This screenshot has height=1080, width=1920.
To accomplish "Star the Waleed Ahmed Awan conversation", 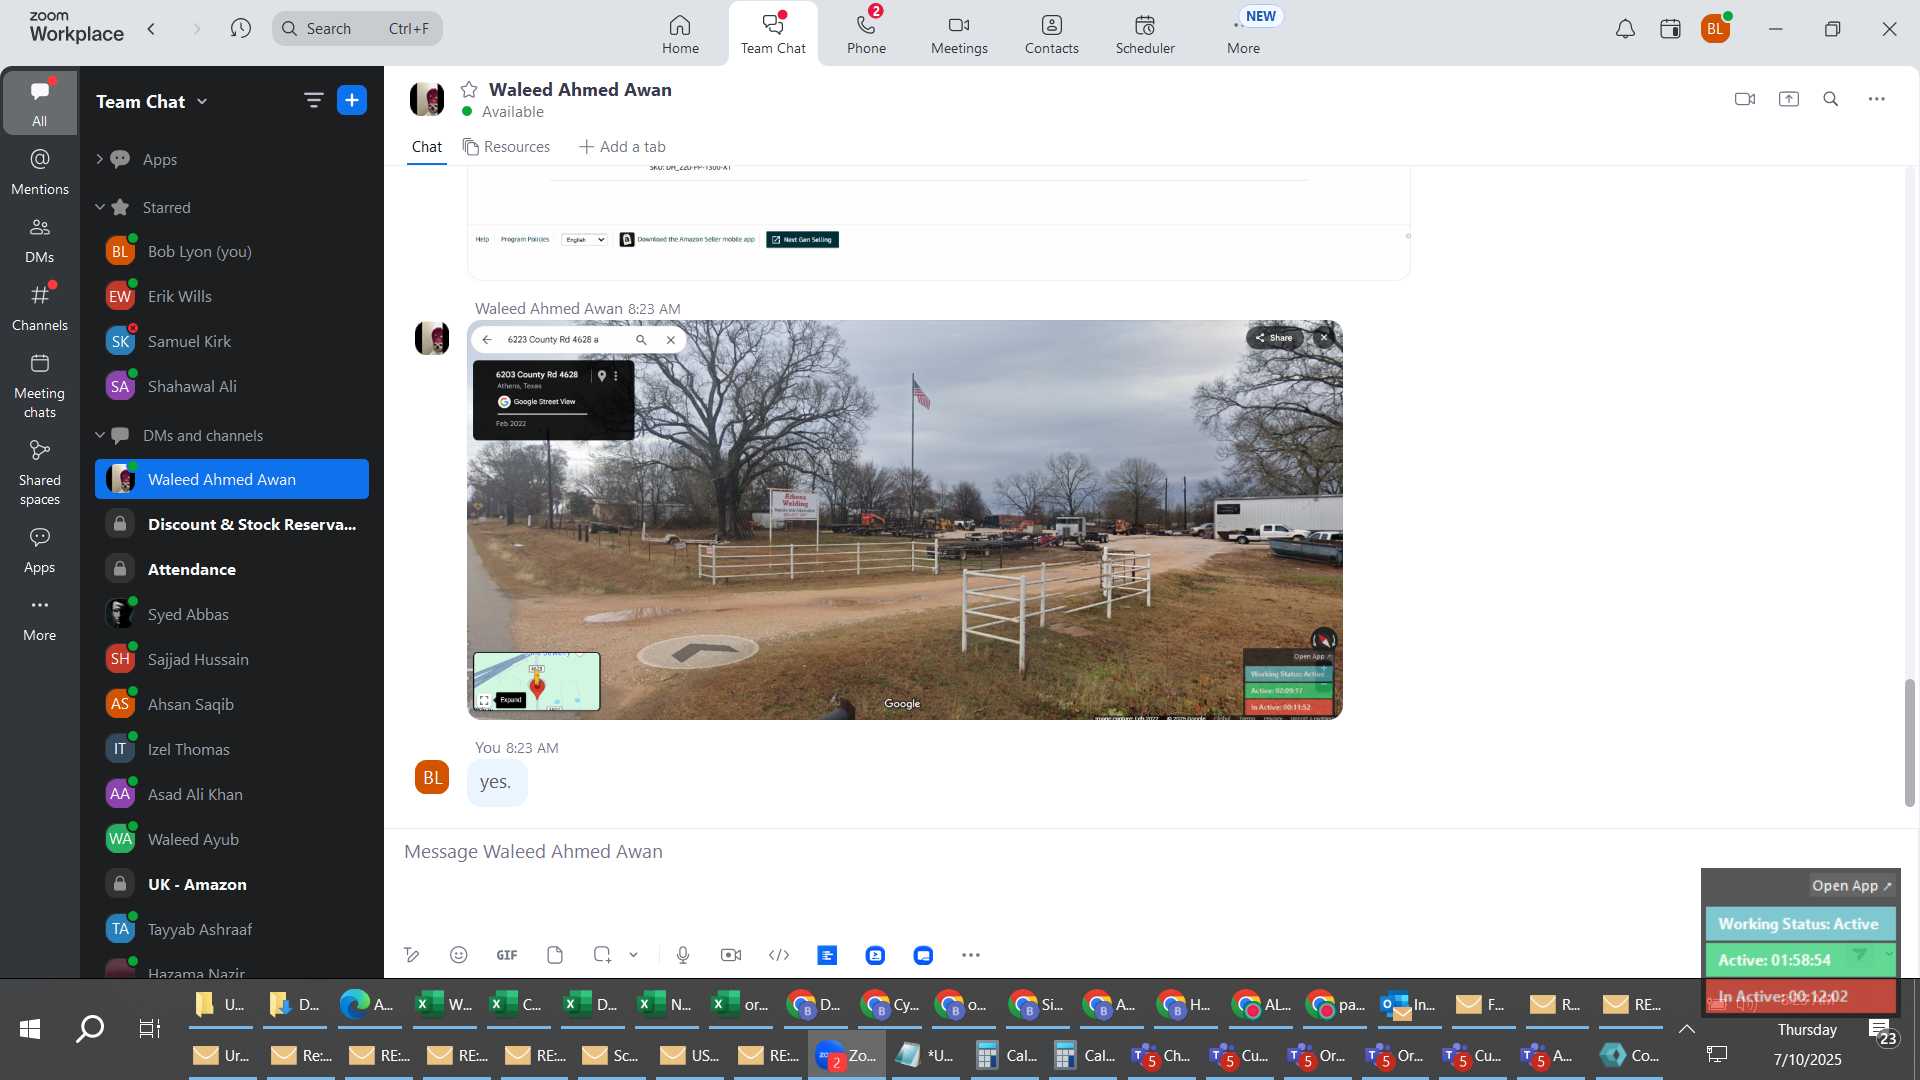I will [469, 90].
